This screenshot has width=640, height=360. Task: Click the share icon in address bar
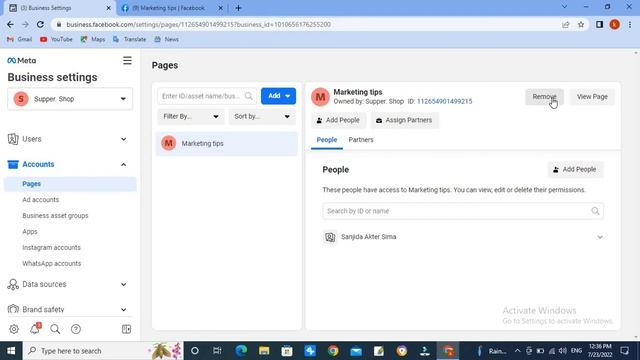[x=566, y=24]
